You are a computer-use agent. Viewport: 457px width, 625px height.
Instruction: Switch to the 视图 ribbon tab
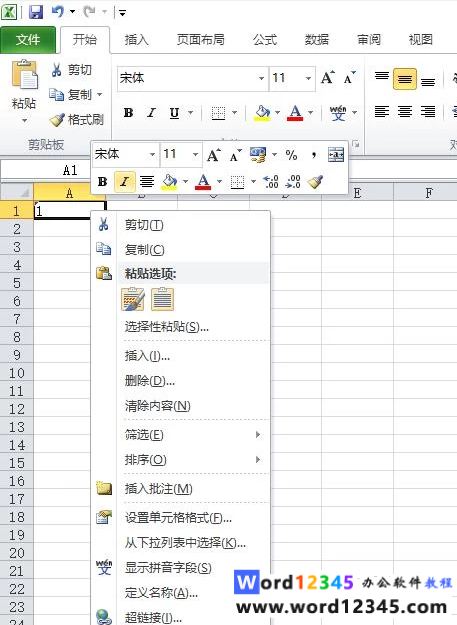(x=421, y=39)
